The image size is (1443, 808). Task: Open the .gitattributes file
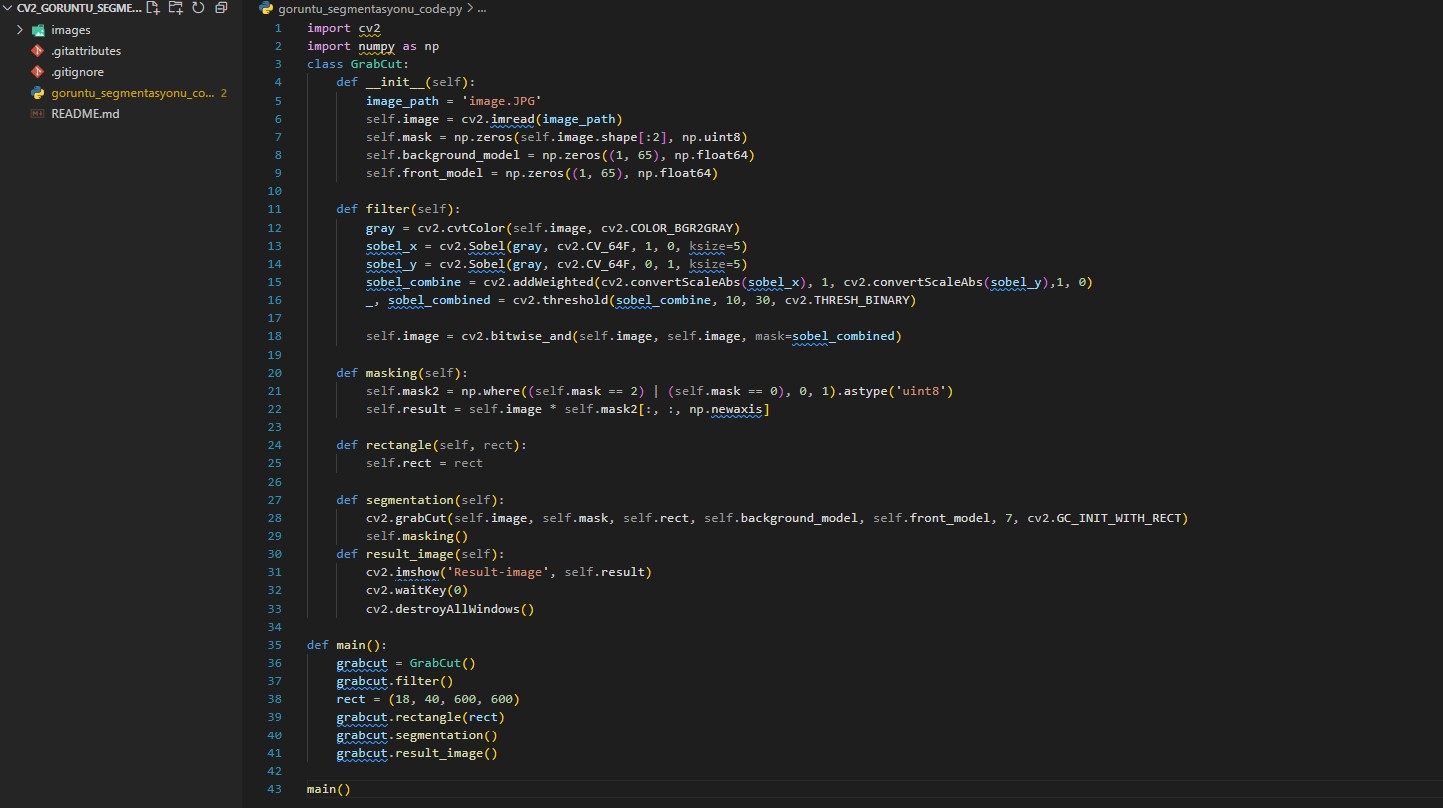click(x=86, y=51)
